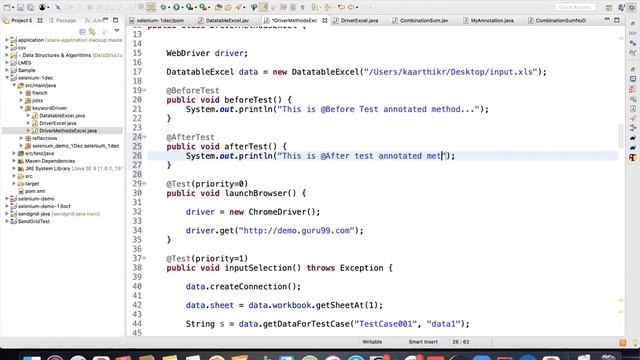Select the SendGridTest project
Viewport: 640px width, 360px height.
(x=33, y=221)
